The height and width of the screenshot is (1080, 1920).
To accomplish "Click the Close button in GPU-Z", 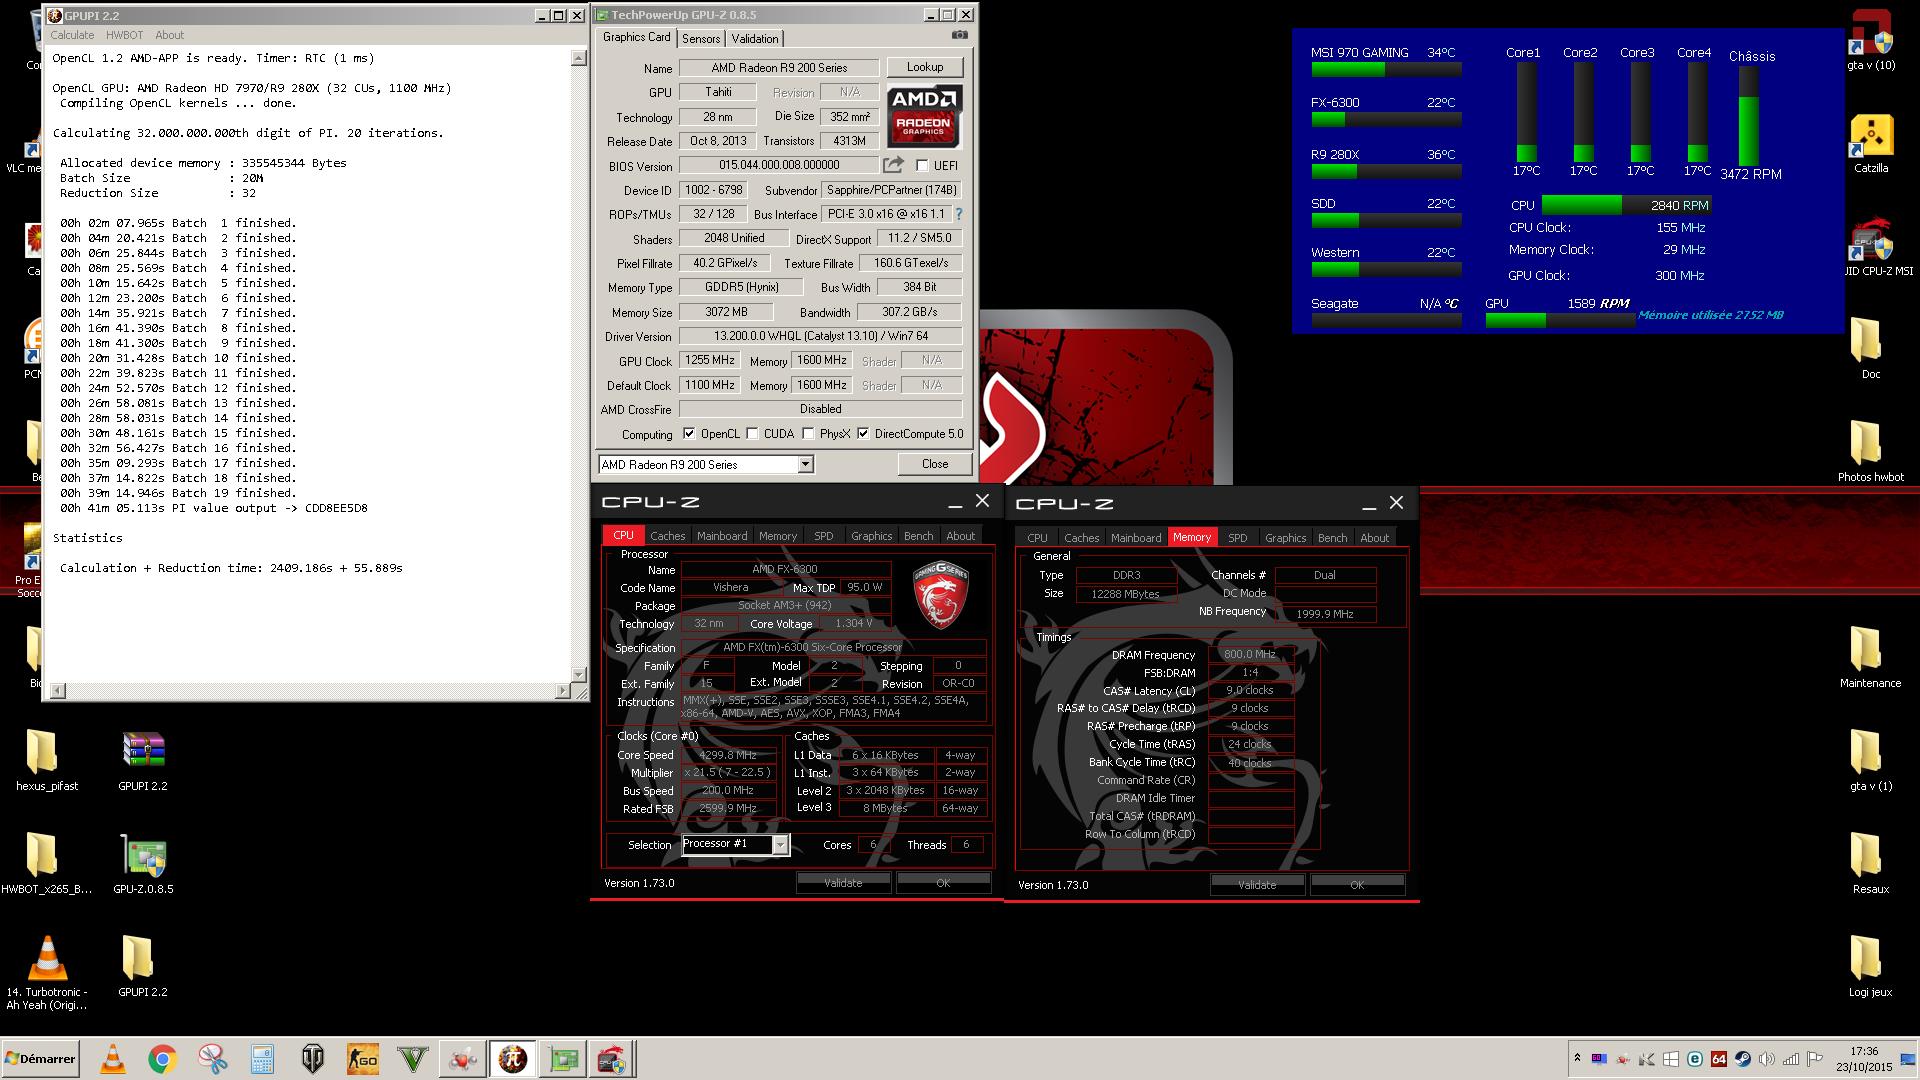I will coord(935,464).
